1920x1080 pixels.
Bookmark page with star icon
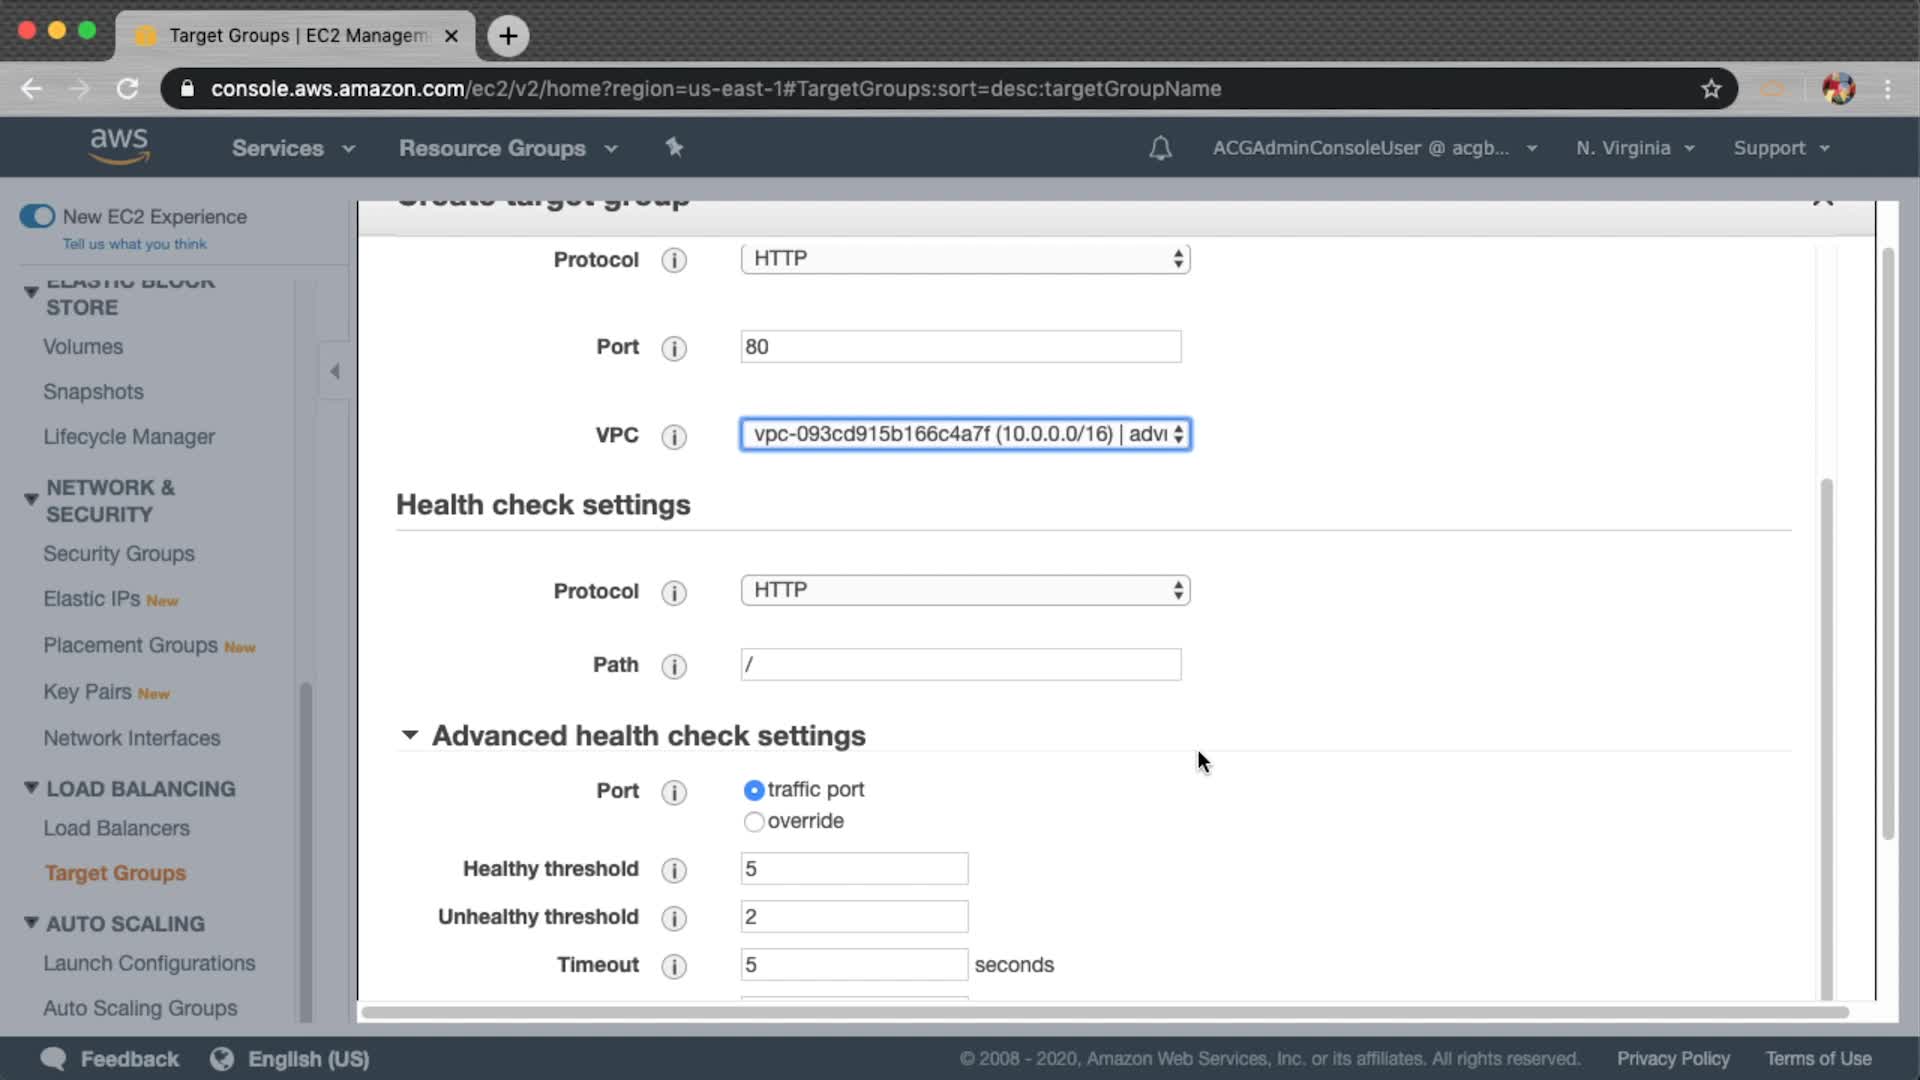click(1711, 89)
